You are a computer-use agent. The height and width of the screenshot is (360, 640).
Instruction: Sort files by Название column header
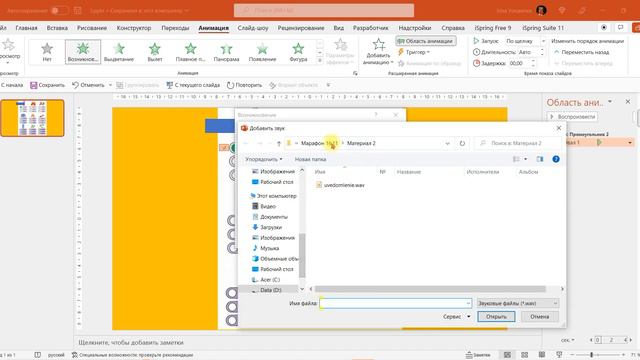tap(409, 172)
